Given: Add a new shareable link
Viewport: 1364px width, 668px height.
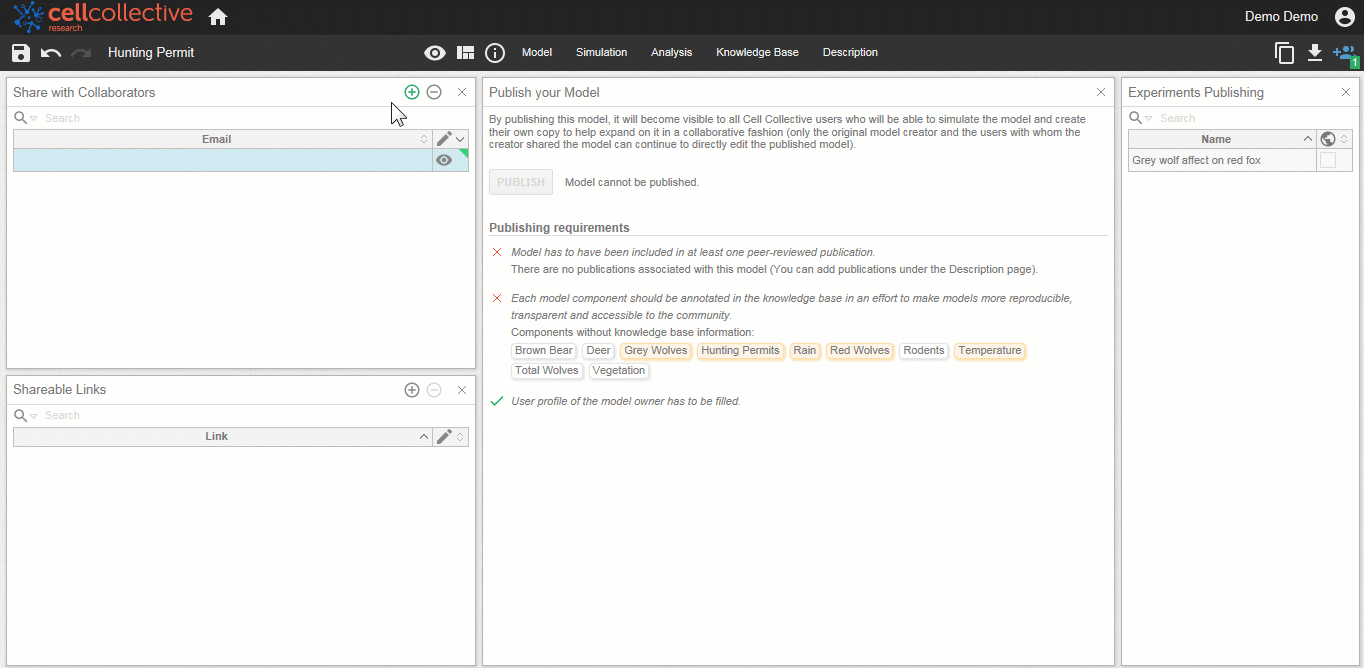Looking at the screenshot, I should (412, 390).
